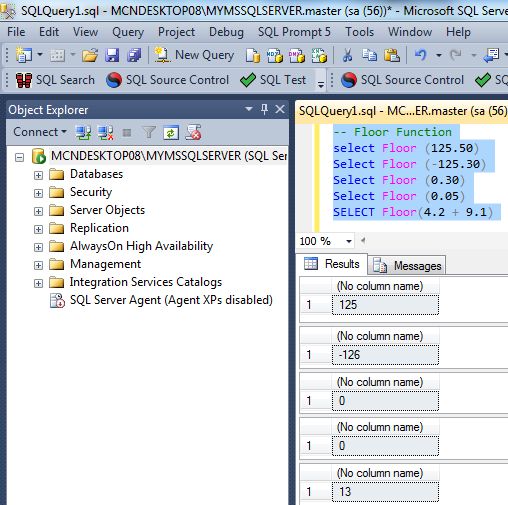Click the Save All icon

point(134,55)
